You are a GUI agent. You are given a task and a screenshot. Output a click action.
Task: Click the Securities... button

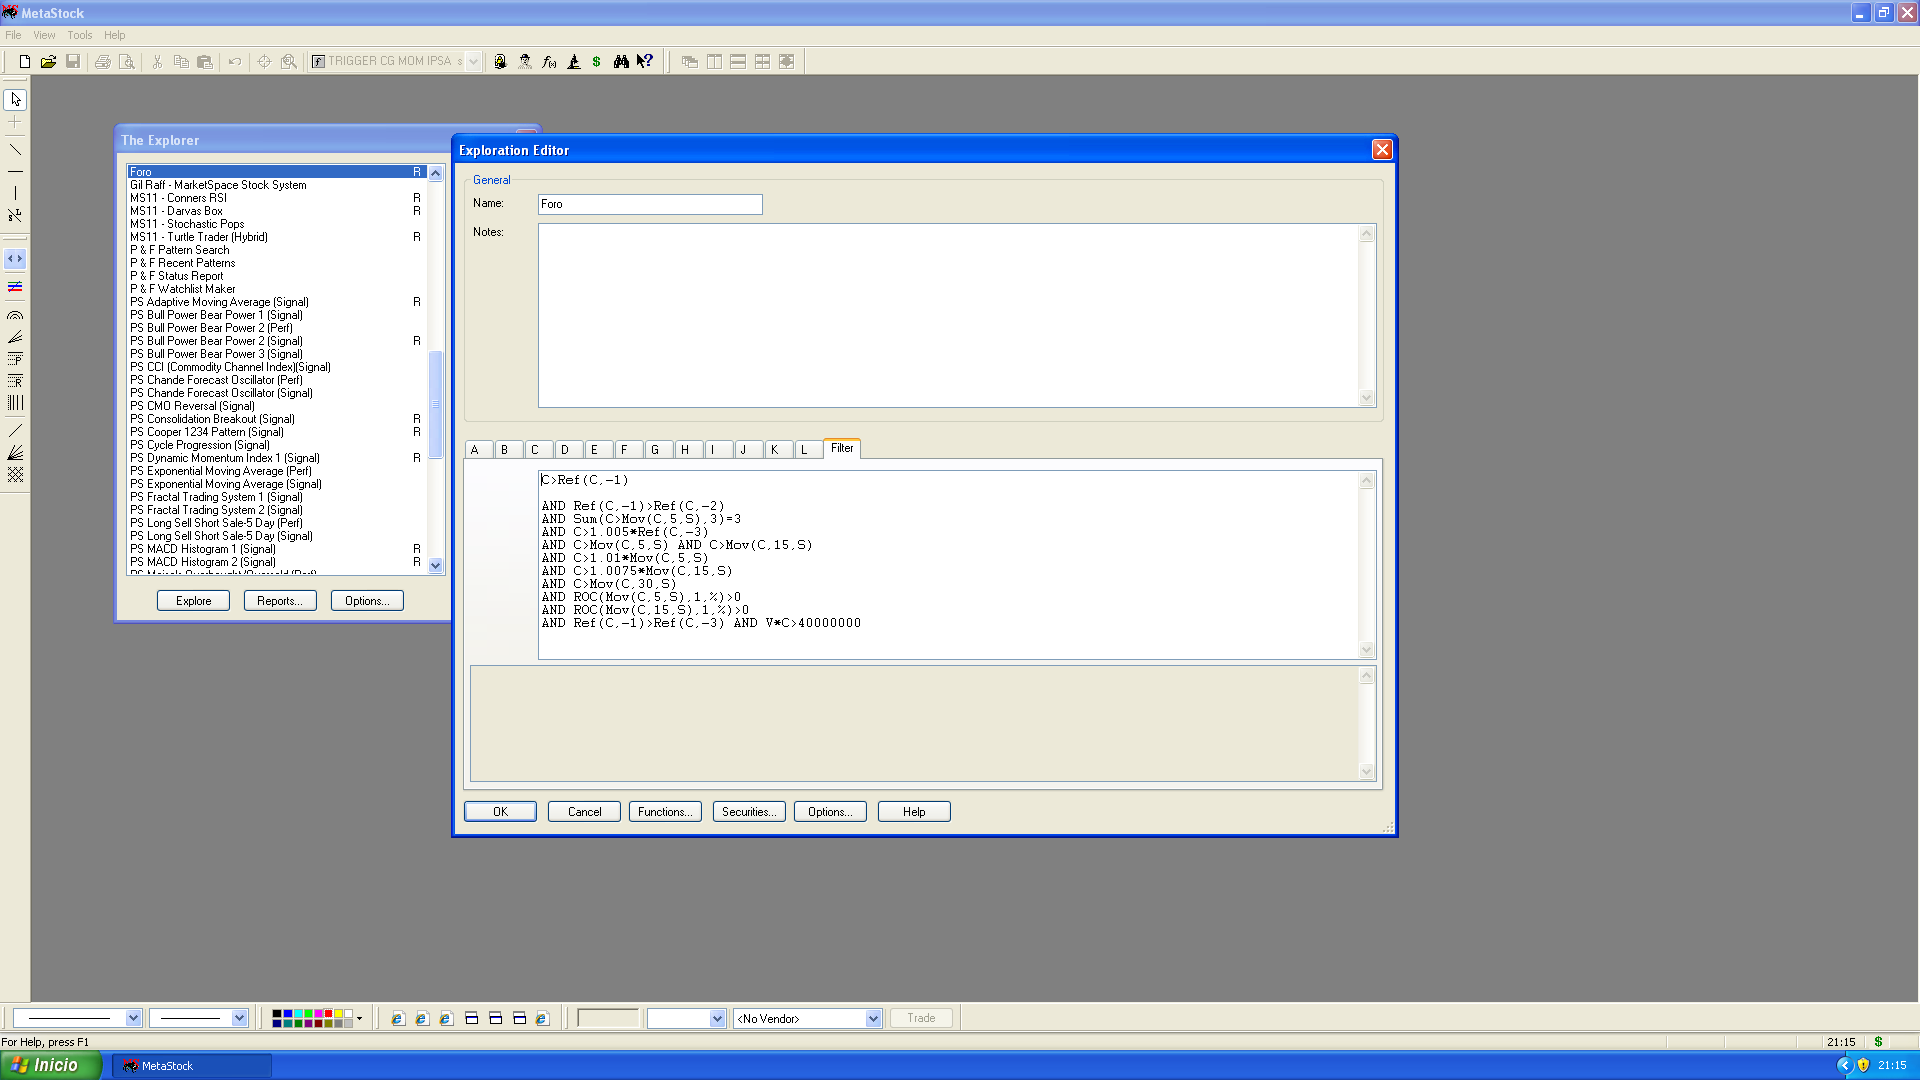749,812
